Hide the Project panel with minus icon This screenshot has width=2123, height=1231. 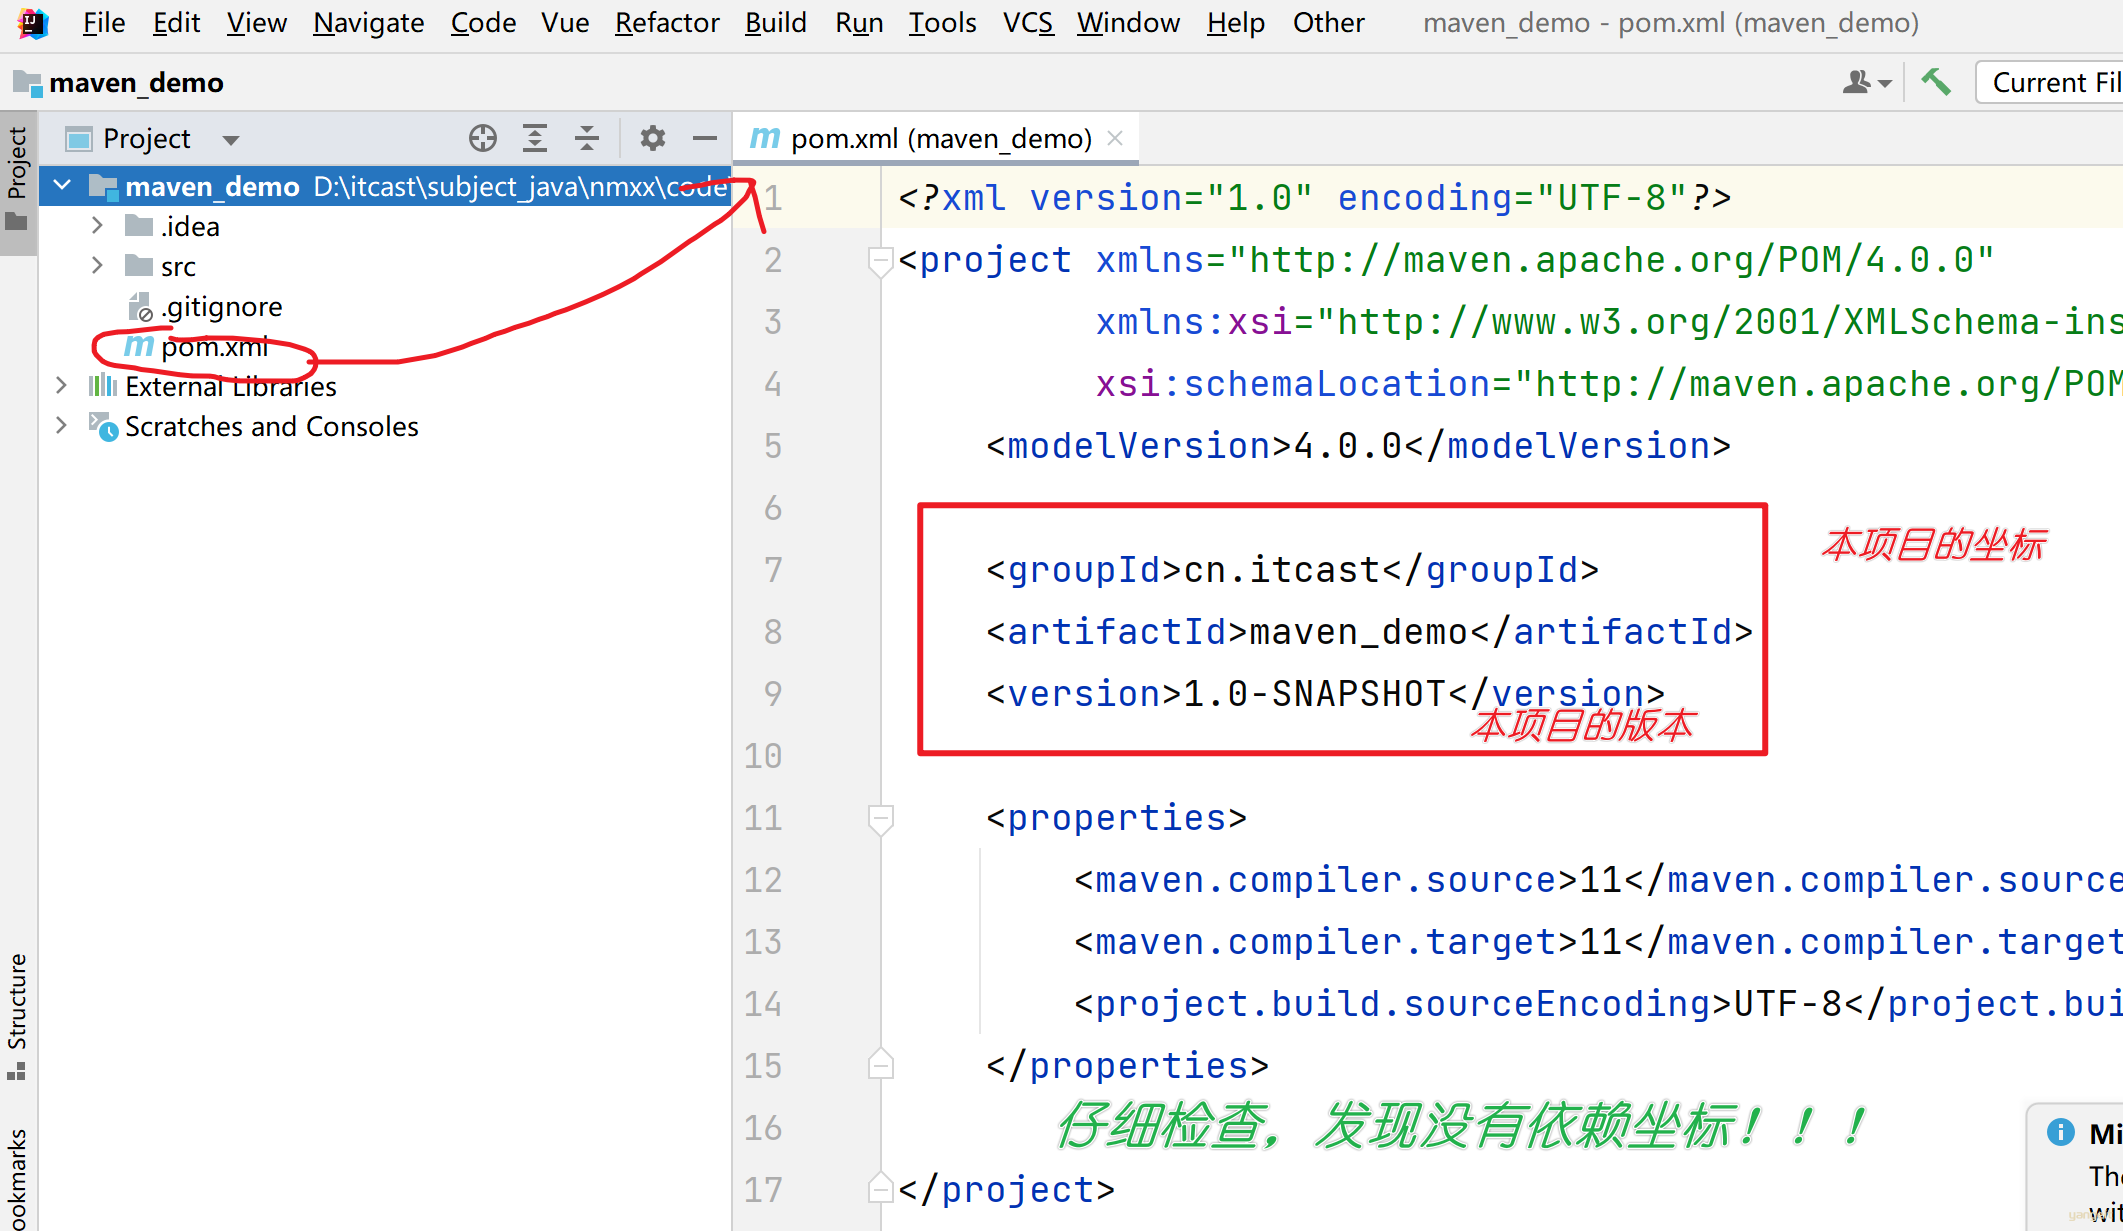pyautogui.click(x=705, y=138)
